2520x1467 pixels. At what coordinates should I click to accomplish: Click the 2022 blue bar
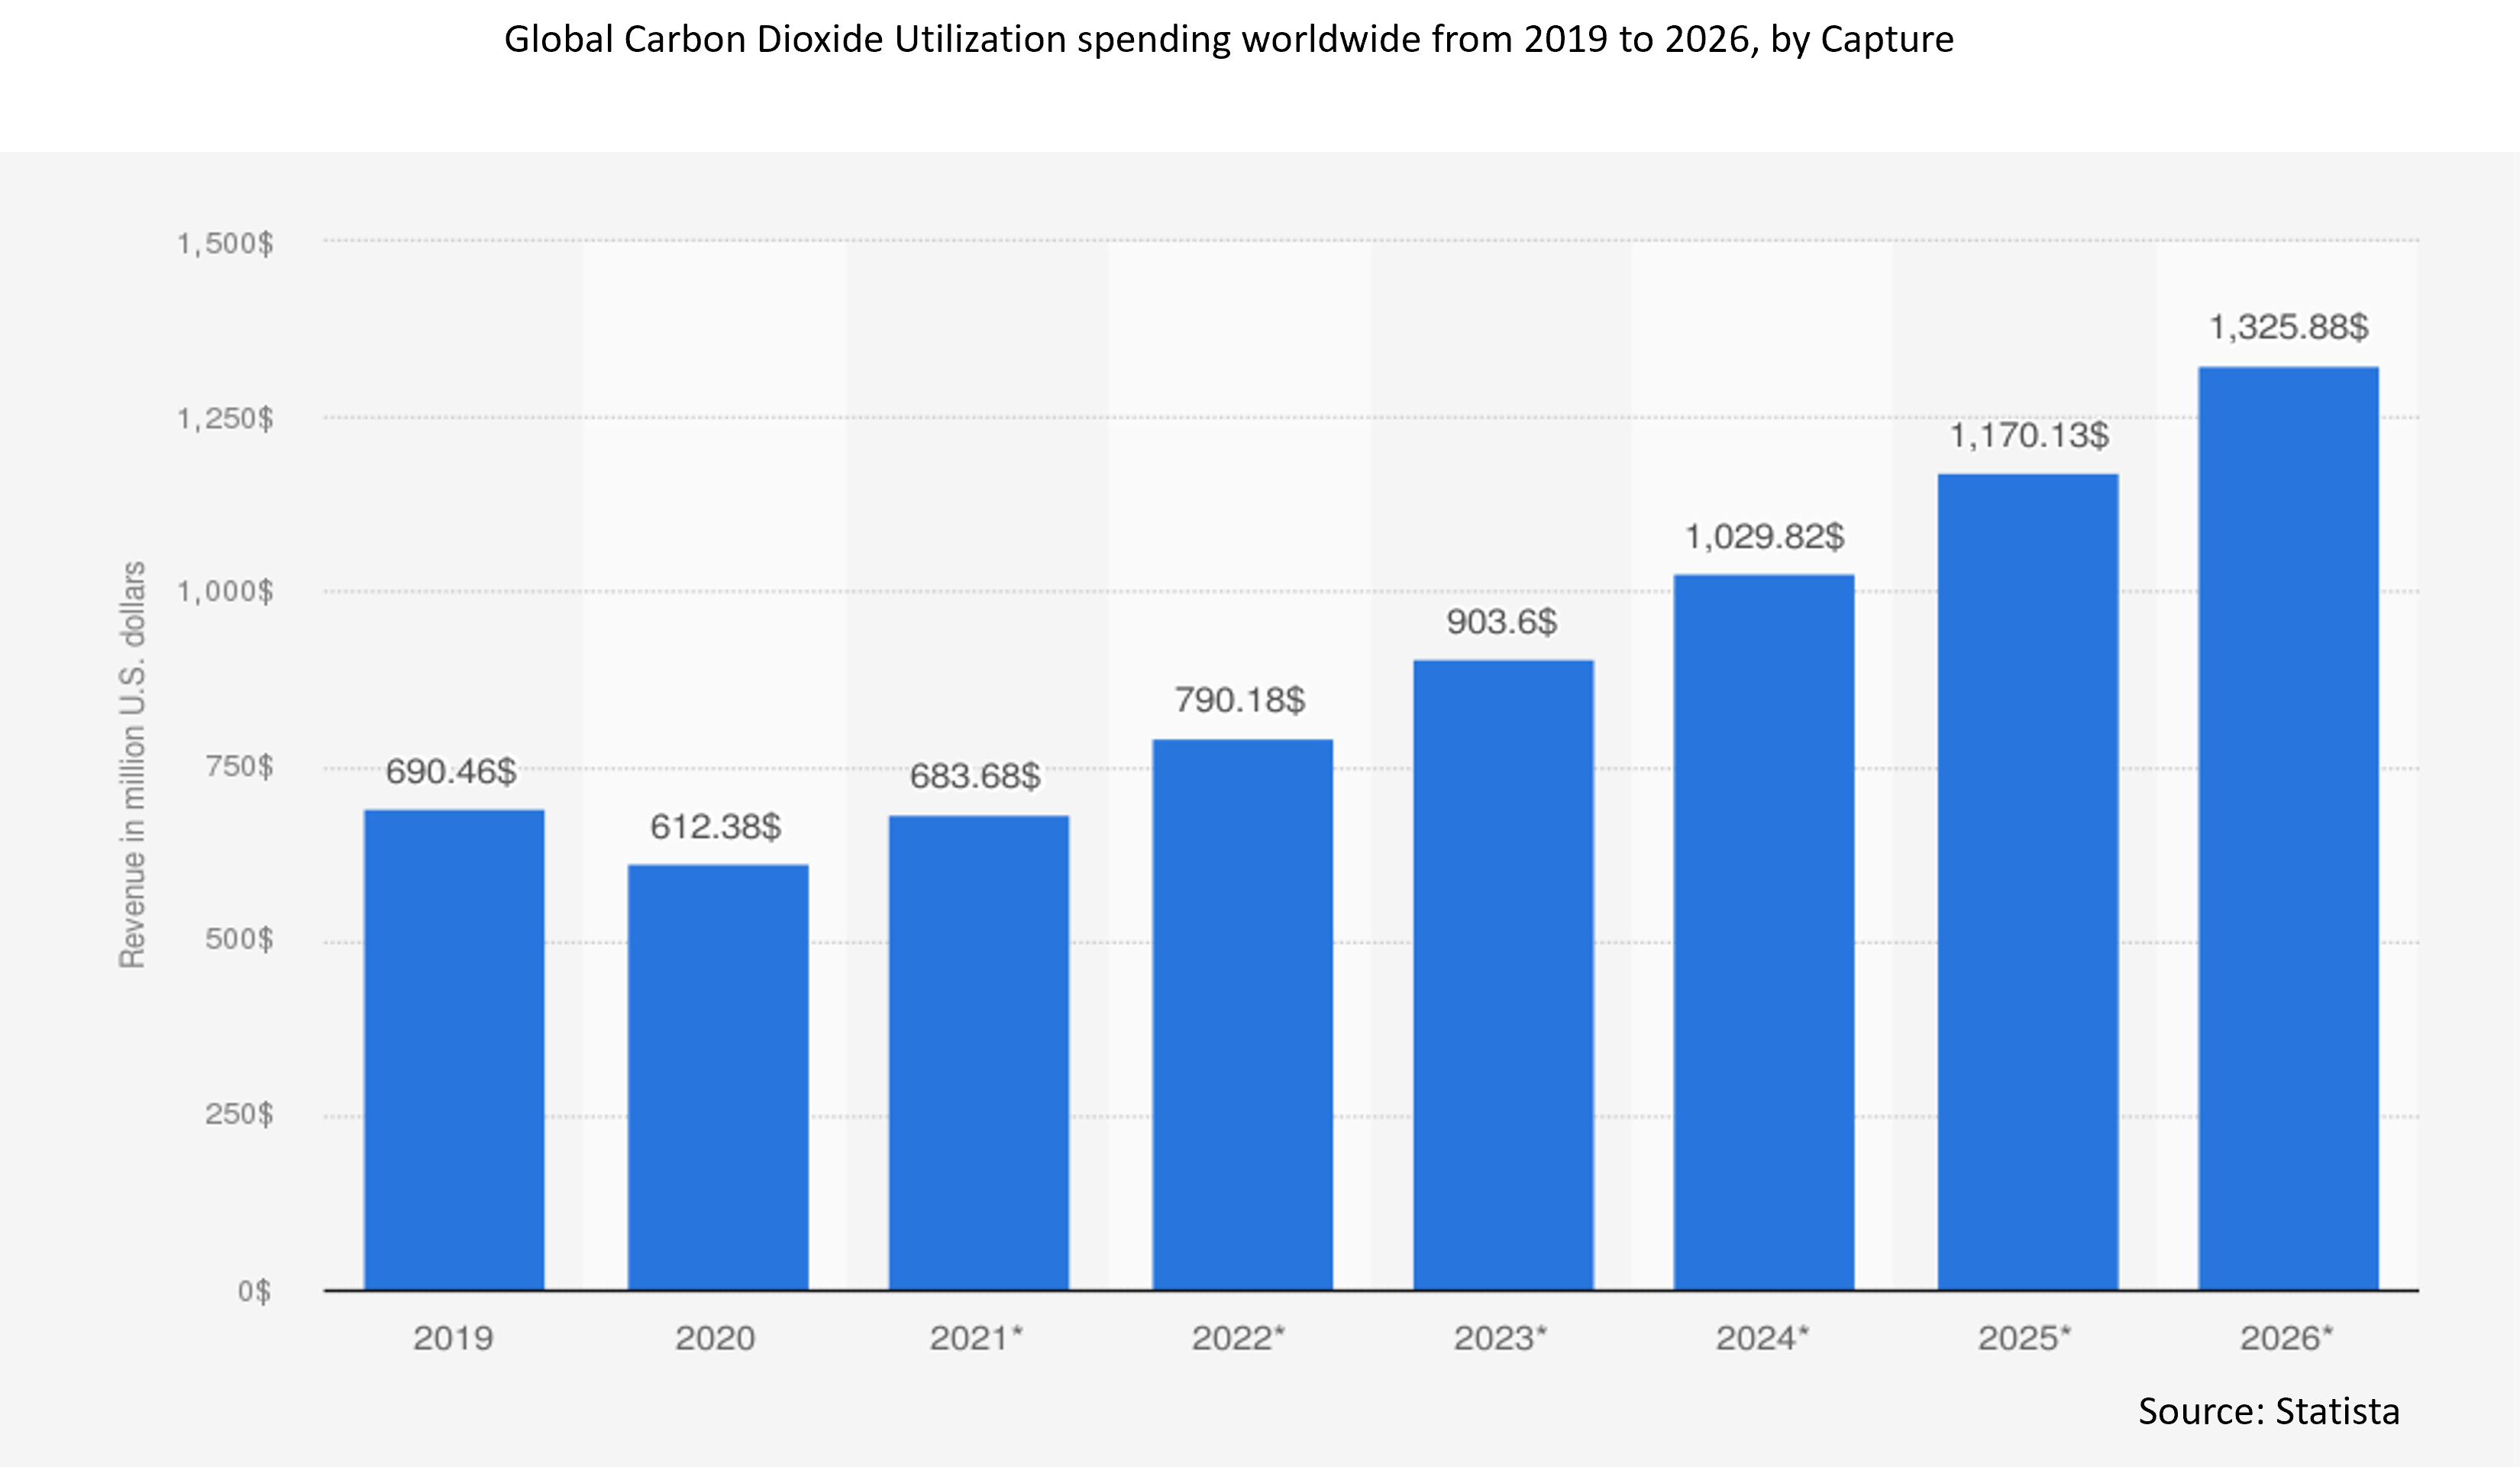point(1242,1014)
